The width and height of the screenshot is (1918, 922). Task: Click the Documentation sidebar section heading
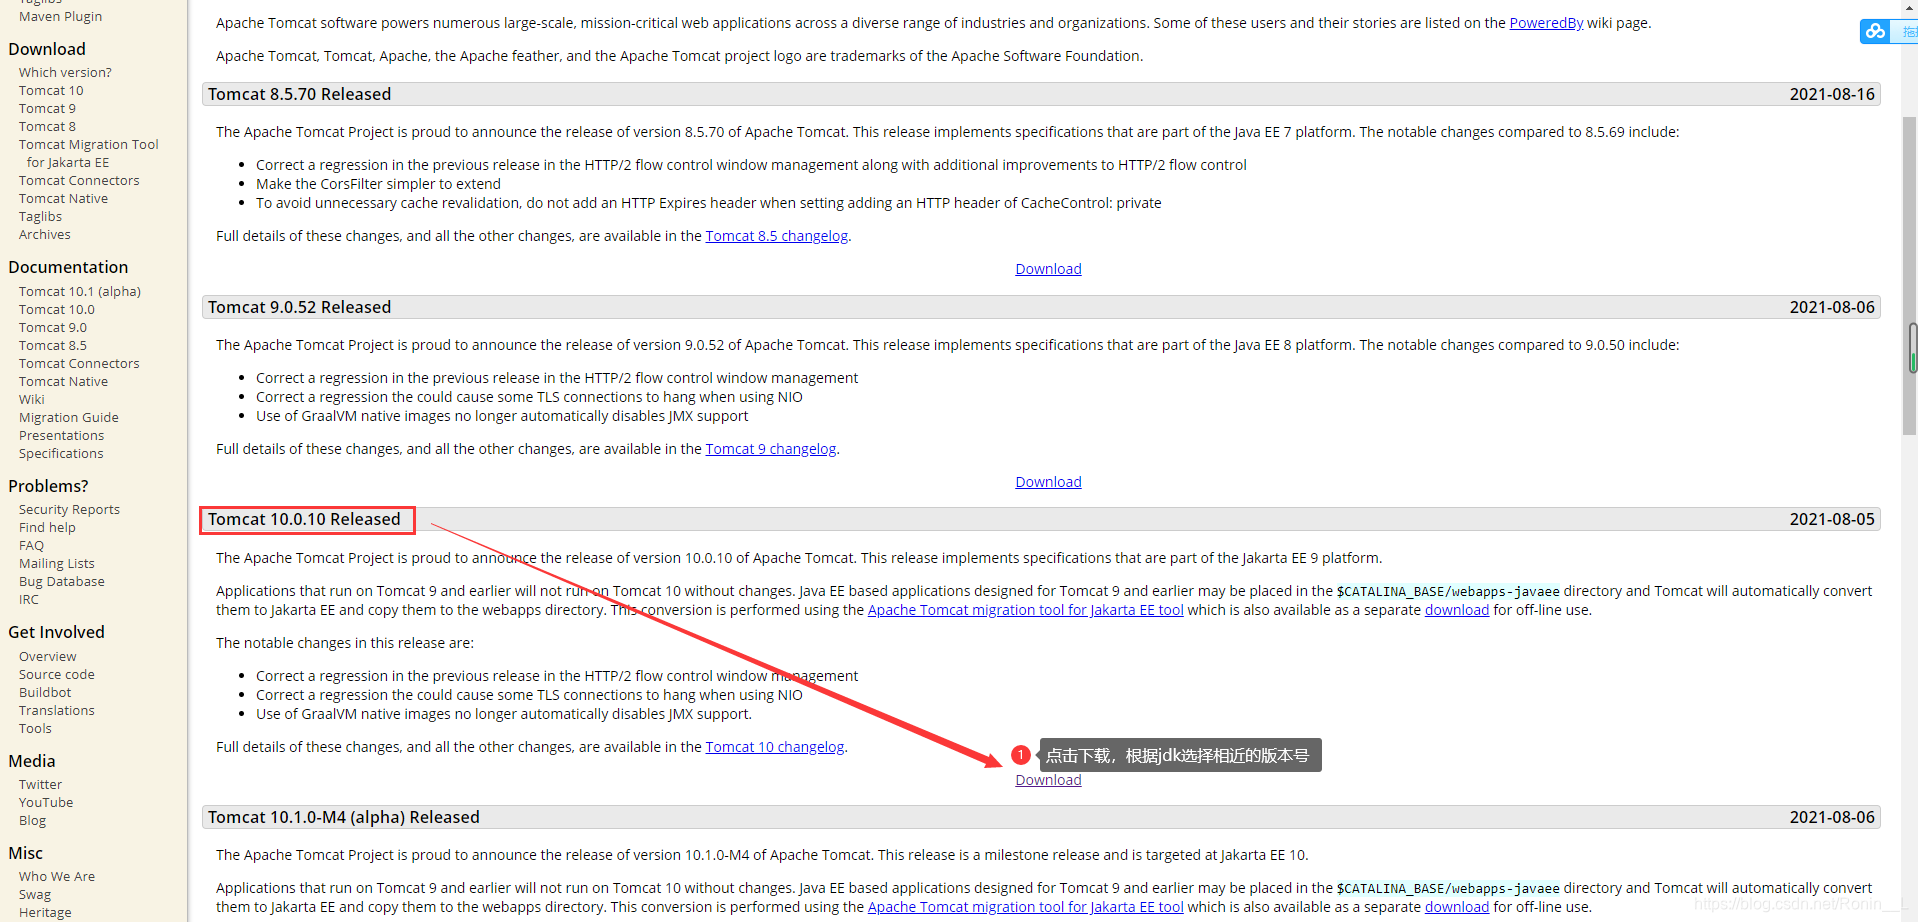point(68,267)
